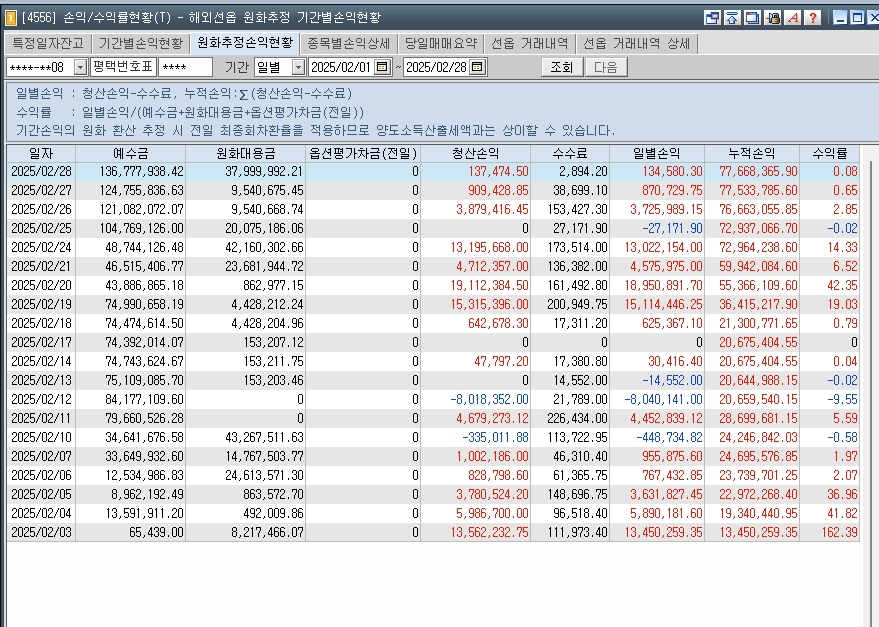This screenshot has height=627, width=879.
Task: Click the end date field 2025/02/28
Action: [436, 67]
